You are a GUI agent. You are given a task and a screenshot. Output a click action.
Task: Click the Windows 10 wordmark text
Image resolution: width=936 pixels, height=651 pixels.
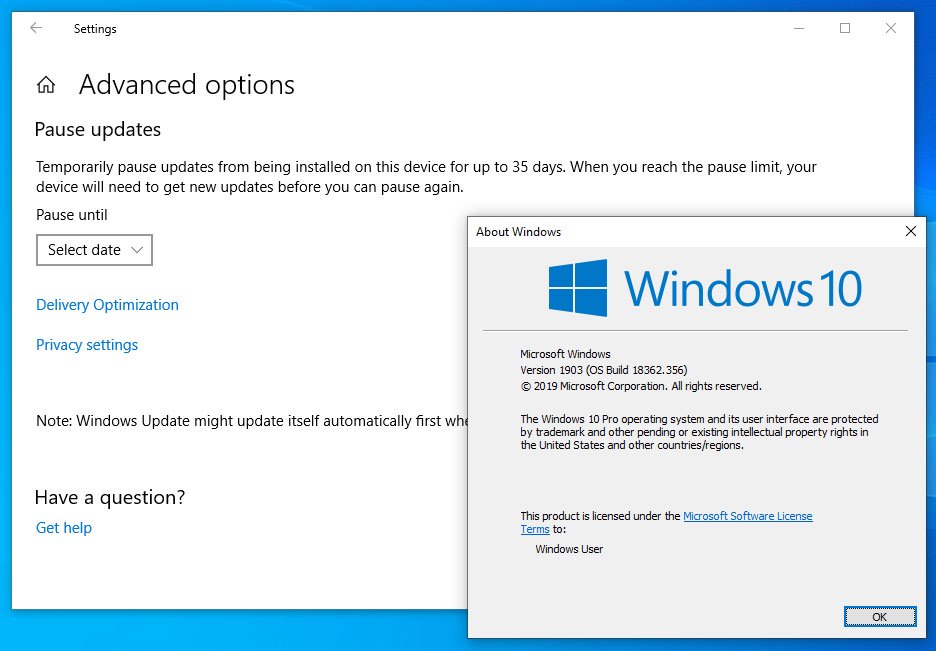[x=743, y=288]
